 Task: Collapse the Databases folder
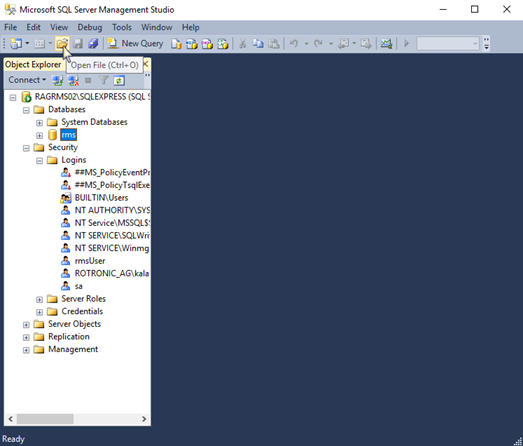26,110
